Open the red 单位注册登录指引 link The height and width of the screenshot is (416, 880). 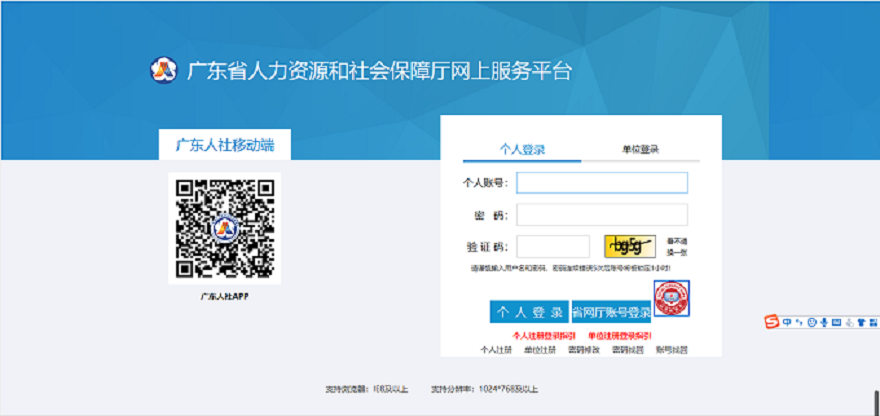(x=620, y=336)
